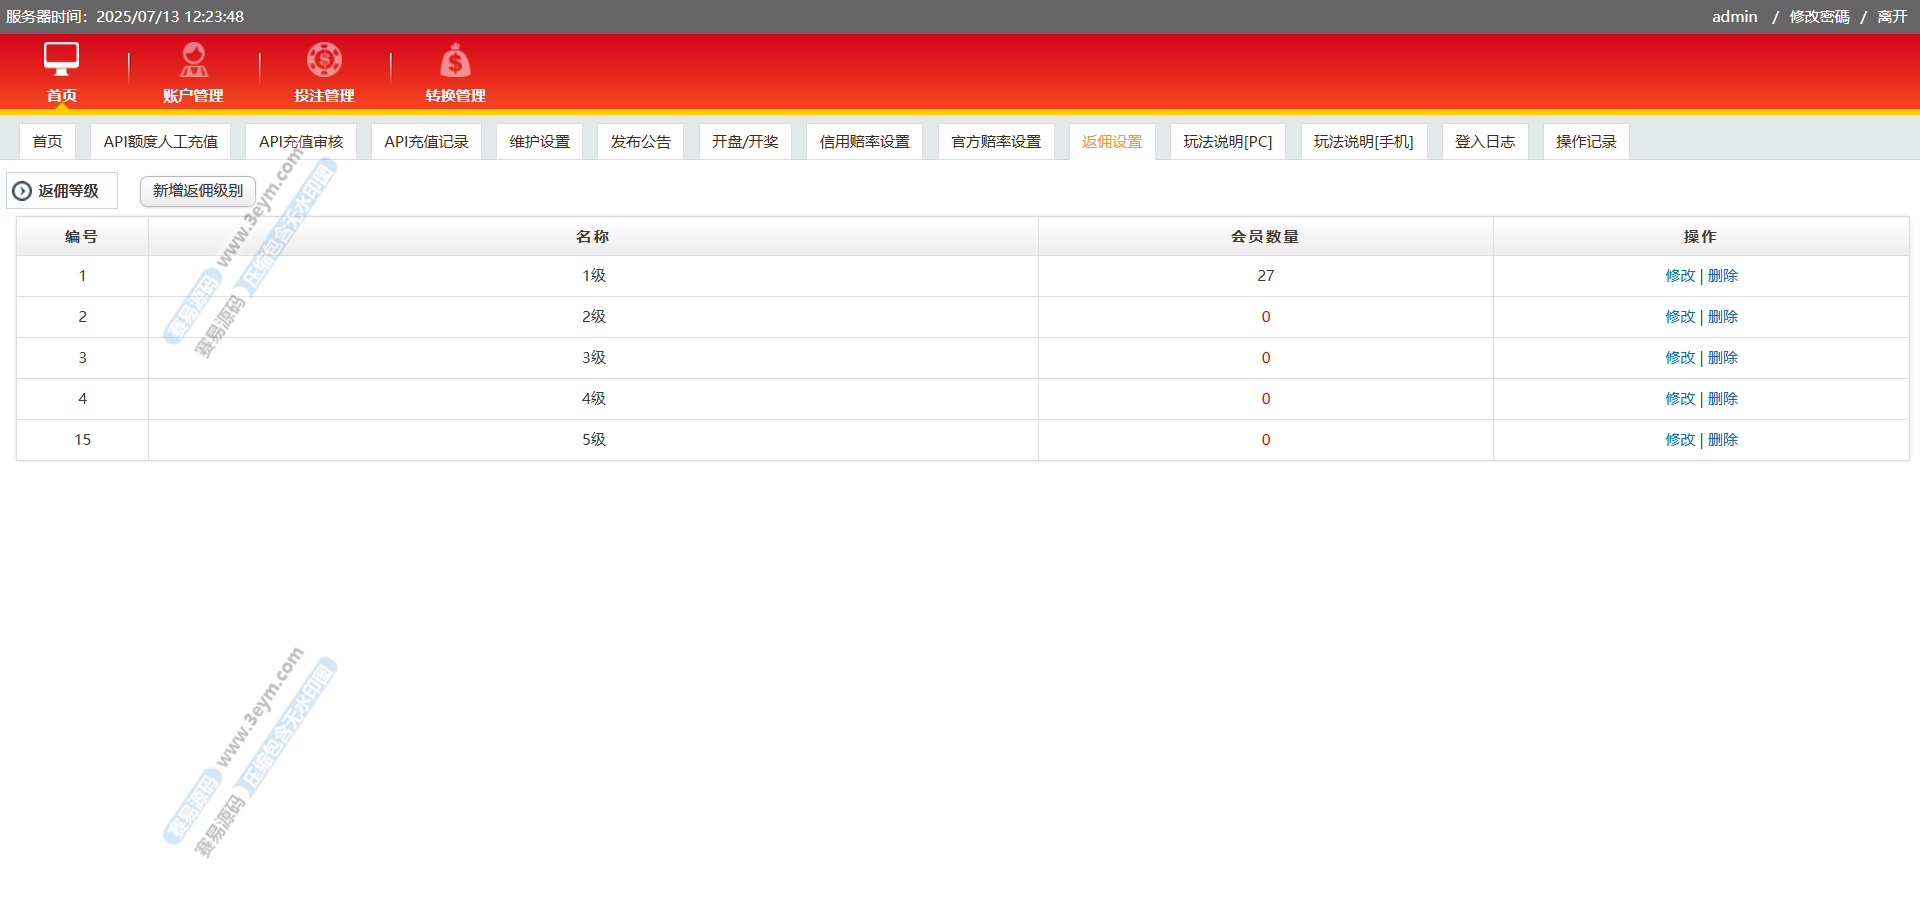Image resolution: width=1920 pixels, height=923 pixels.
Task: Open the 操作记录 tab
Action: tap(1585, 142)
